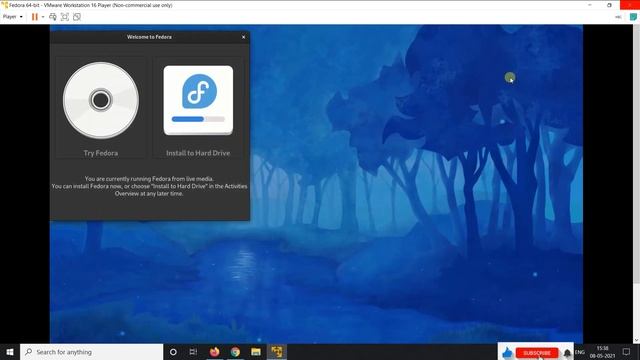Open Task View on the taskbar
The width and height of the screenshot is (640, 360).
point(193,352)
